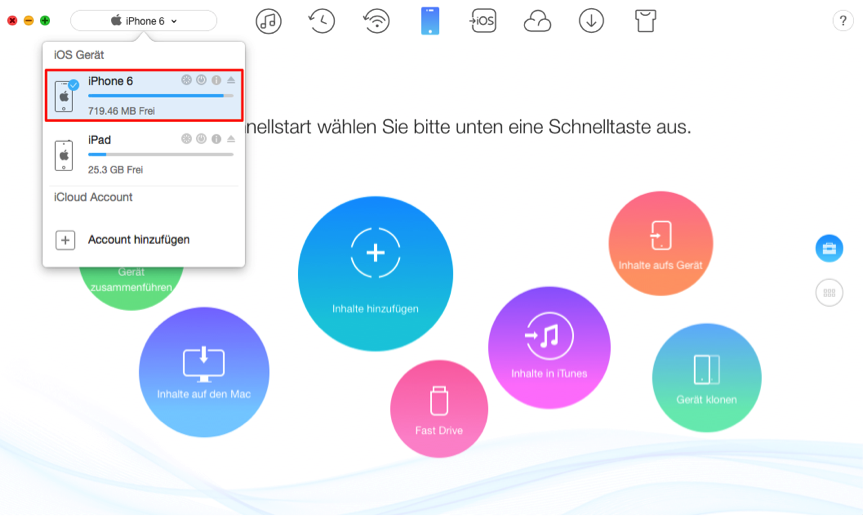Open the Inhalte auf den Mac shortcut

click(x=204, y=372)
